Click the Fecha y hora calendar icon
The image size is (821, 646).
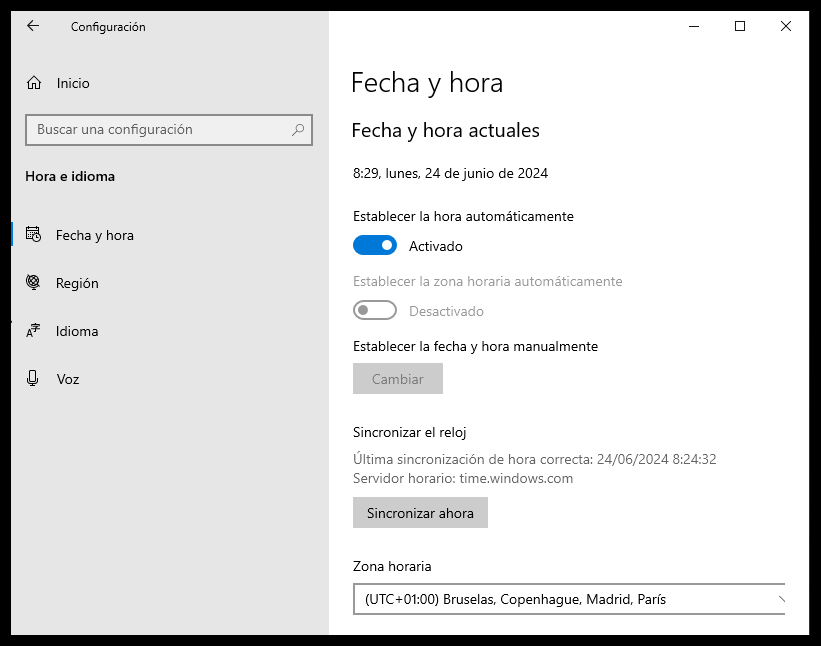click(x=34, y=234)
